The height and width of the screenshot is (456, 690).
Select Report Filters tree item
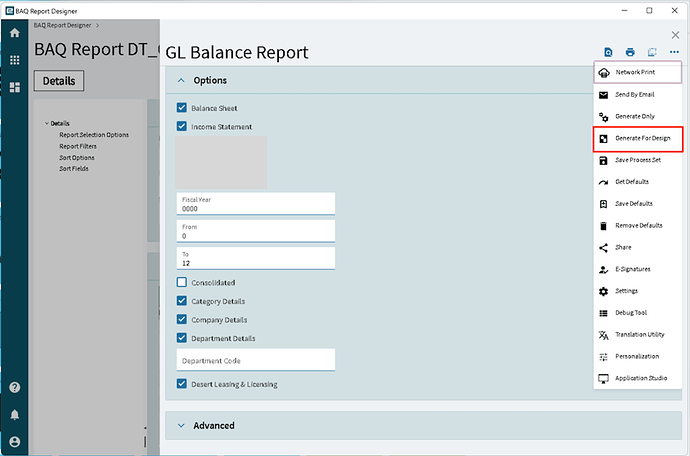pos(78,147)
